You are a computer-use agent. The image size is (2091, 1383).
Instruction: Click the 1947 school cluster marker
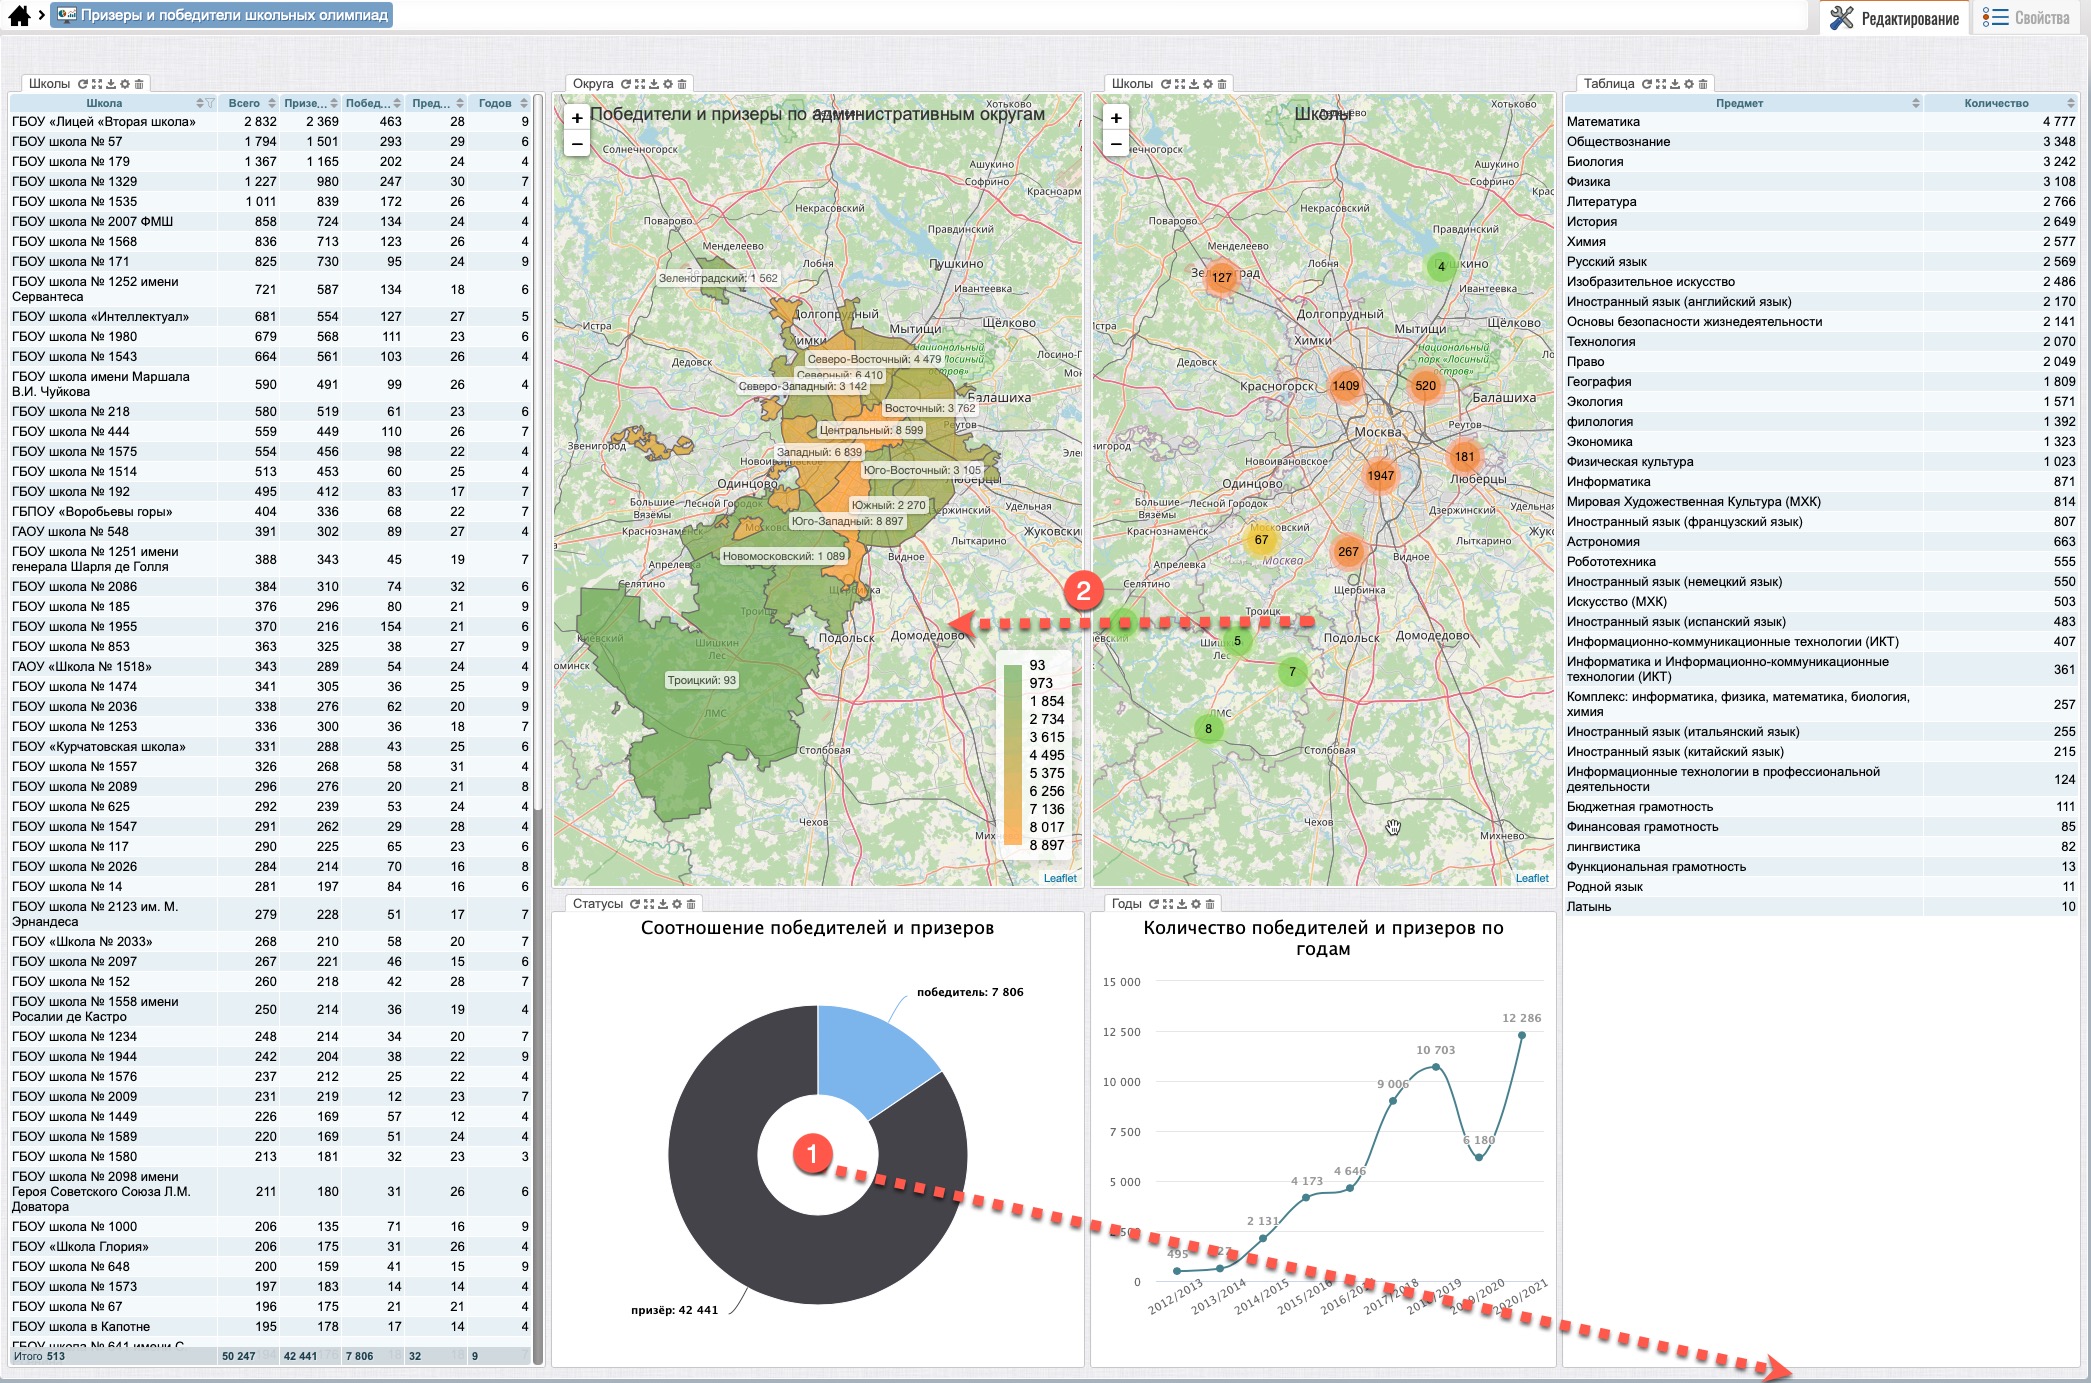(1380, 476)
